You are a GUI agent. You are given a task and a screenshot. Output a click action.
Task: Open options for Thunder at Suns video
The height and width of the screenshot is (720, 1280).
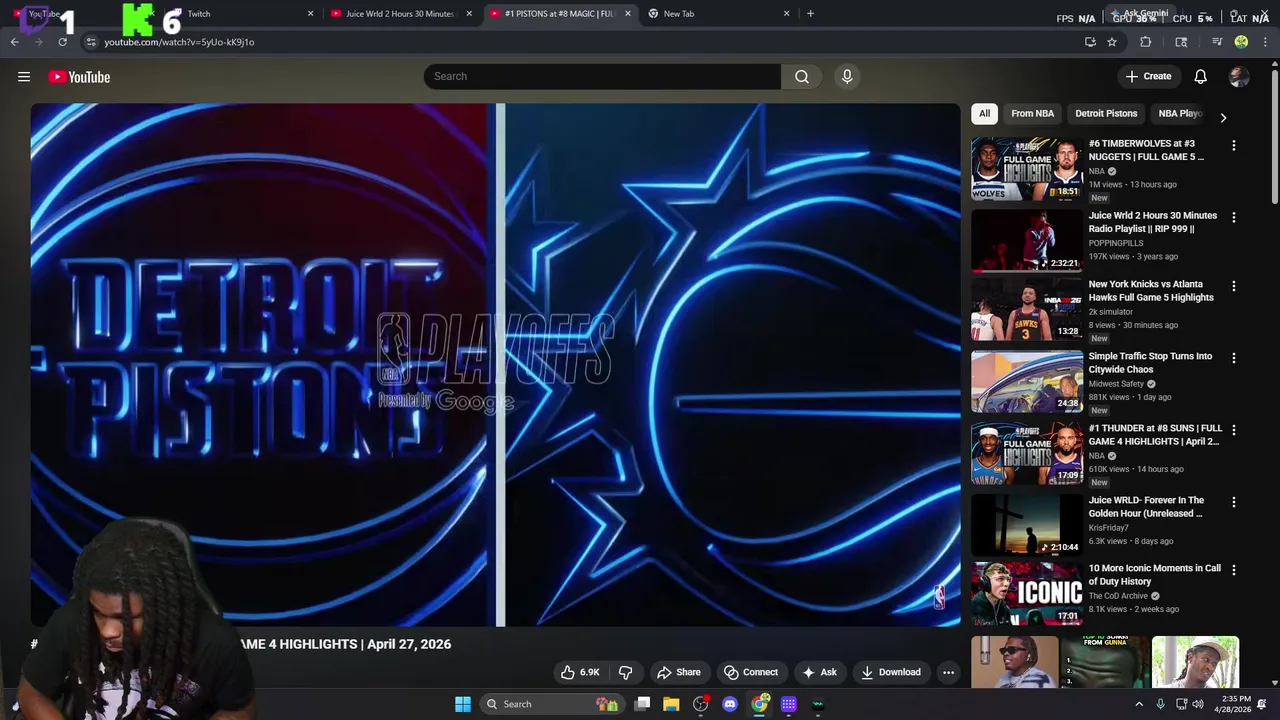click(x=1233, y=430)
